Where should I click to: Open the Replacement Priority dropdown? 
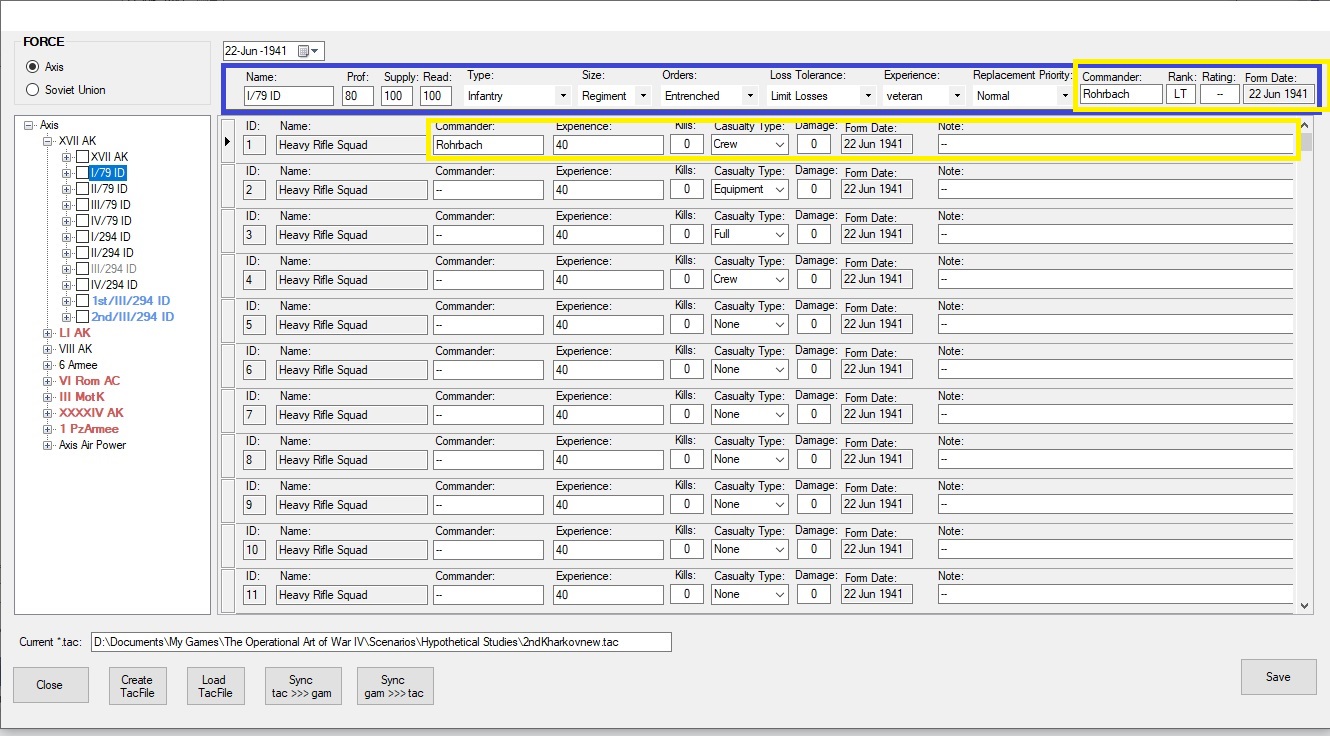pos(1065,96)
